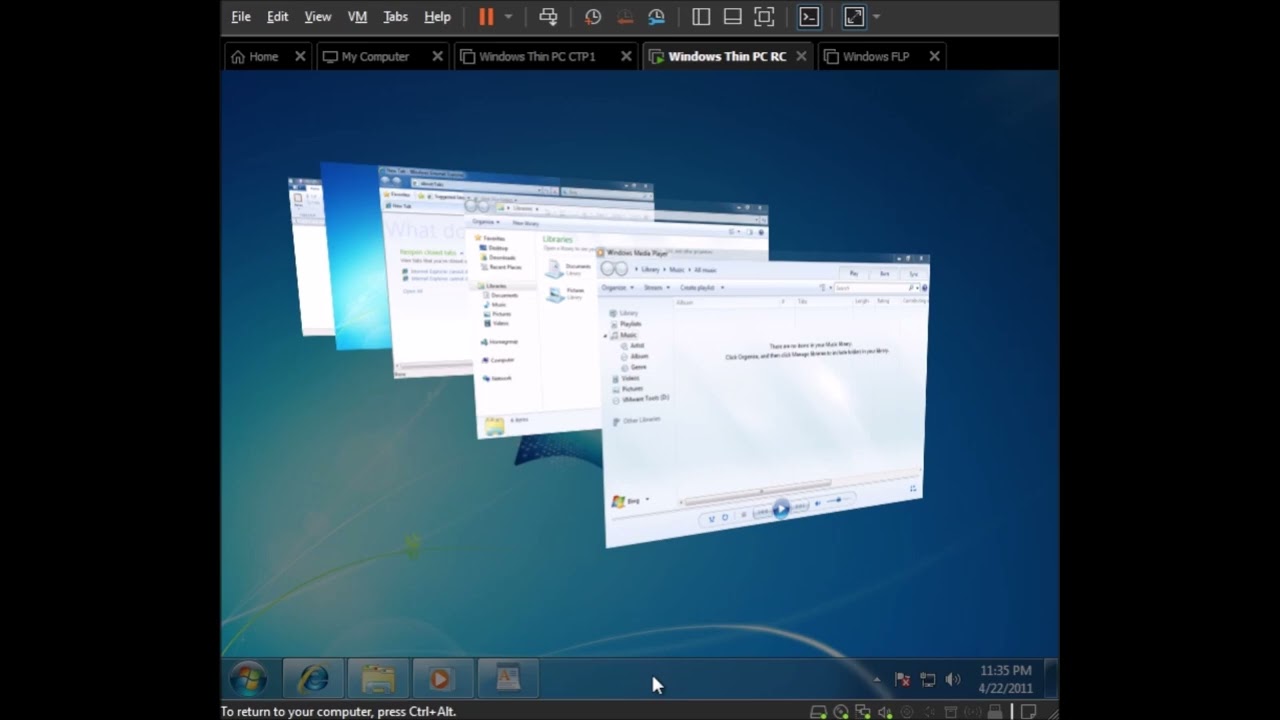Open the power options dropdown beside Pause
This screenshot has width=1280, height=720.
[x=508, y=17]
